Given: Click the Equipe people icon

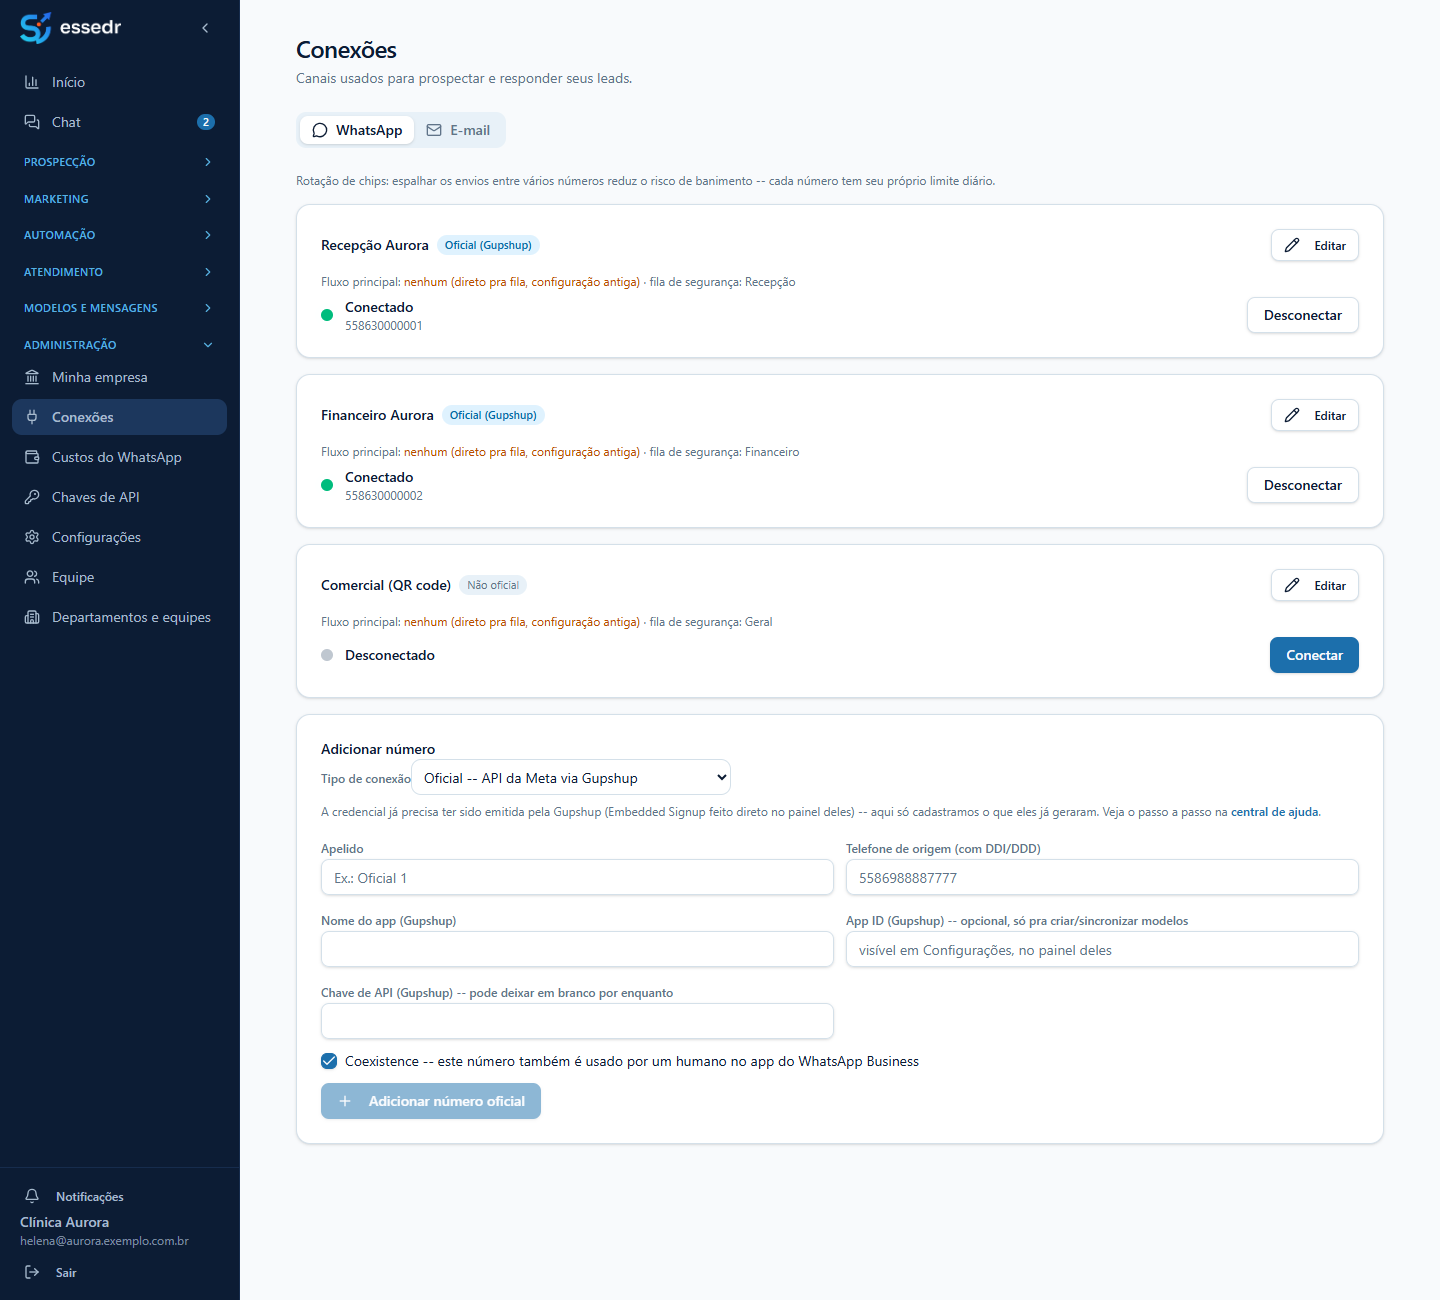Looking at the screenshot, I should tap(32, 577).
